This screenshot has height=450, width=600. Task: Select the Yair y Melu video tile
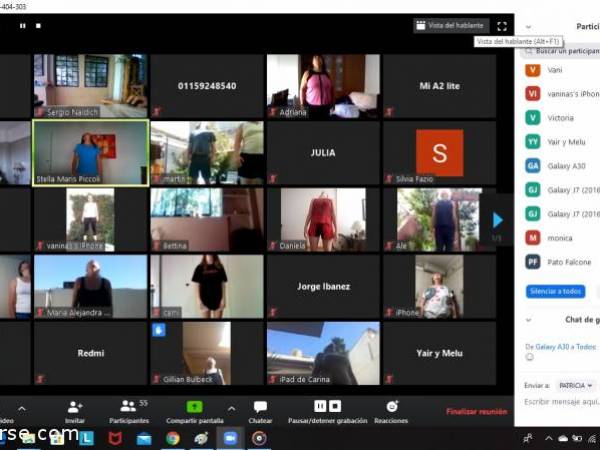click(439, 353)
